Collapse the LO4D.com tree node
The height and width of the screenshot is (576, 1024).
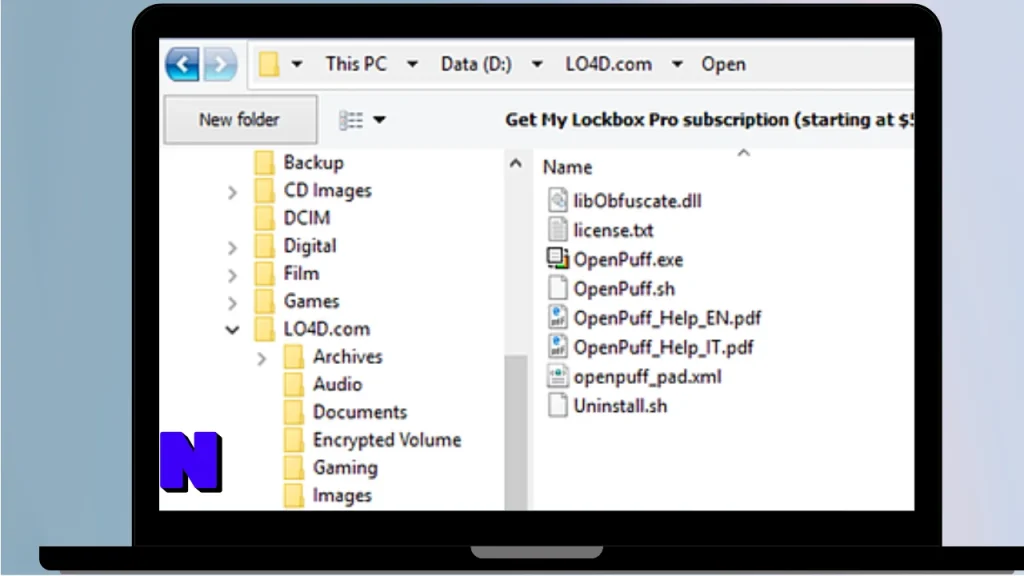232,330
